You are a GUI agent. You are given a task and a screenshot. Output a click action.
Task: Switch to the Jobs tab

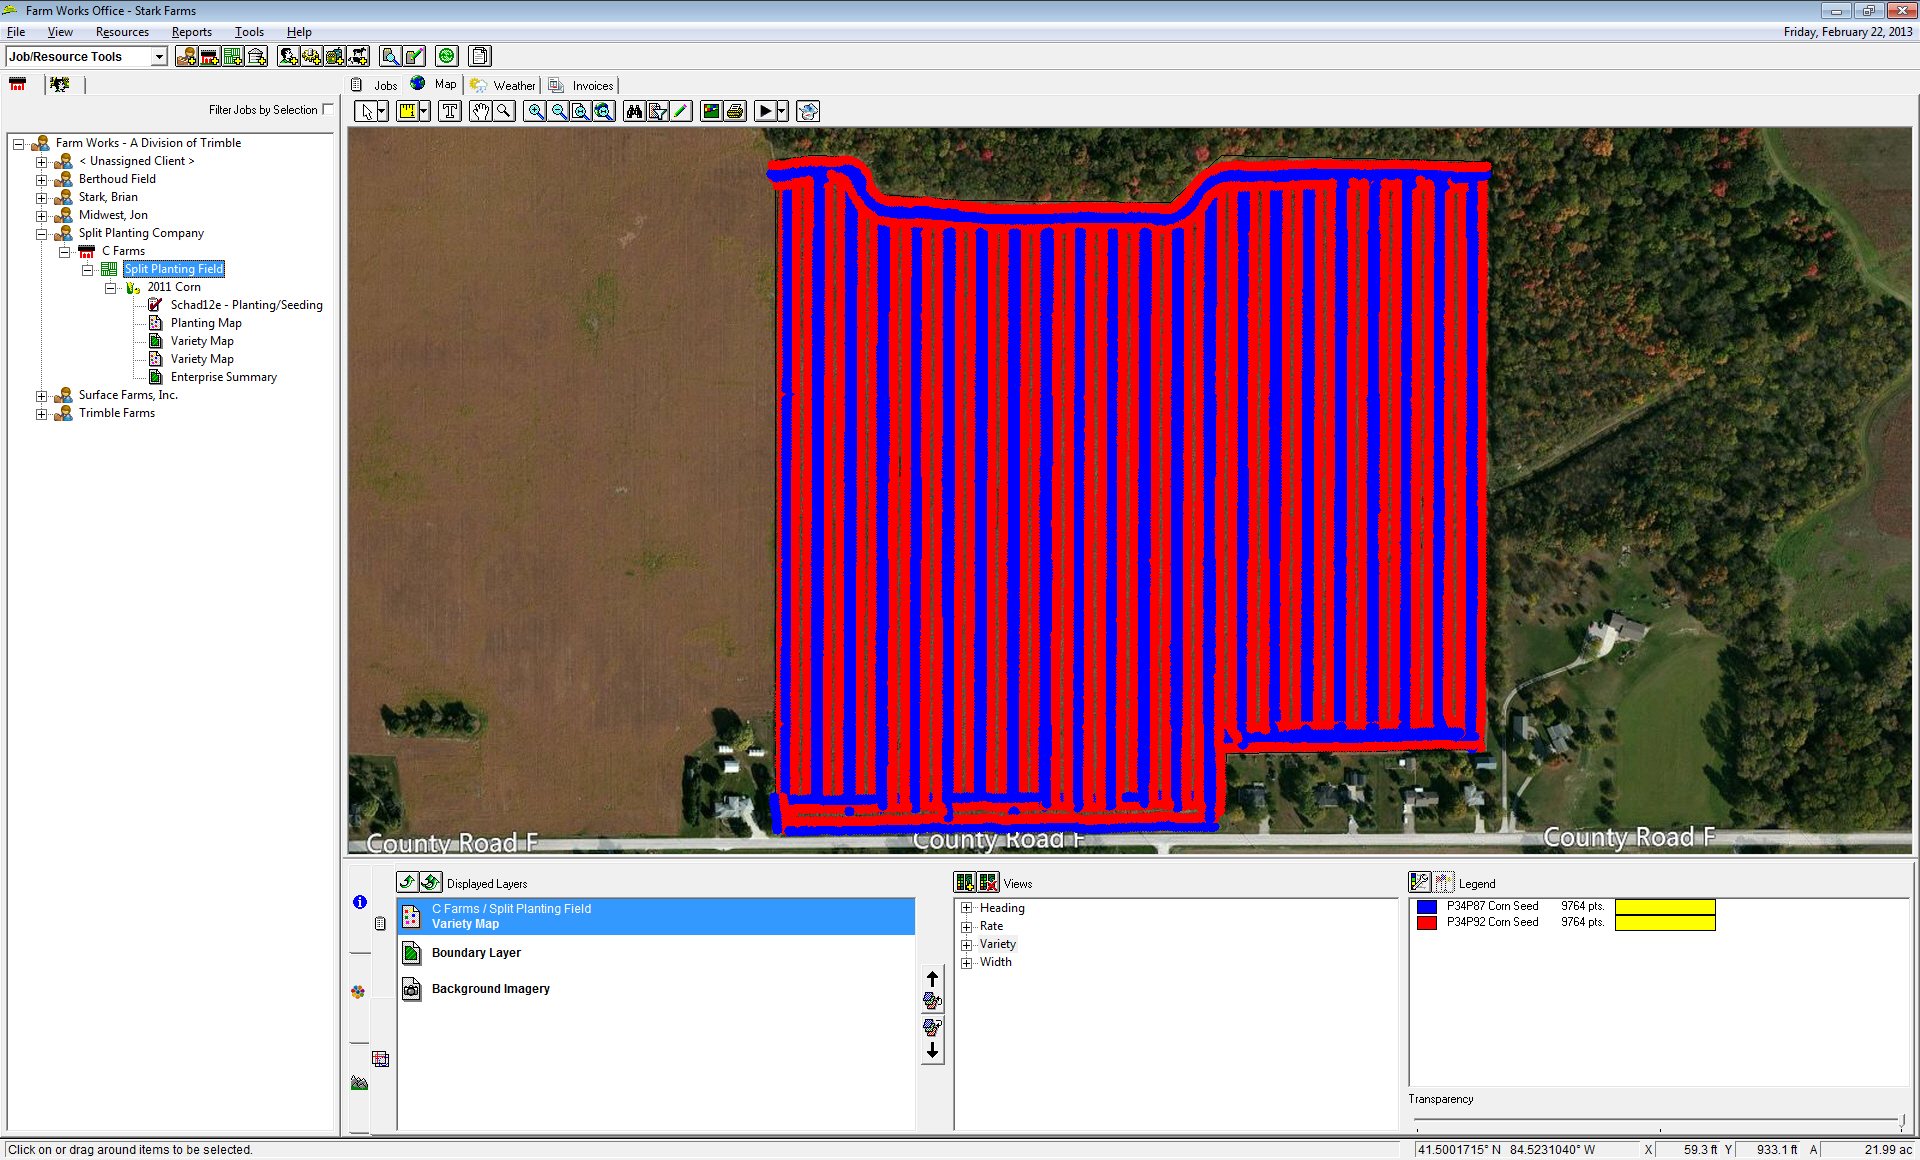375,85
